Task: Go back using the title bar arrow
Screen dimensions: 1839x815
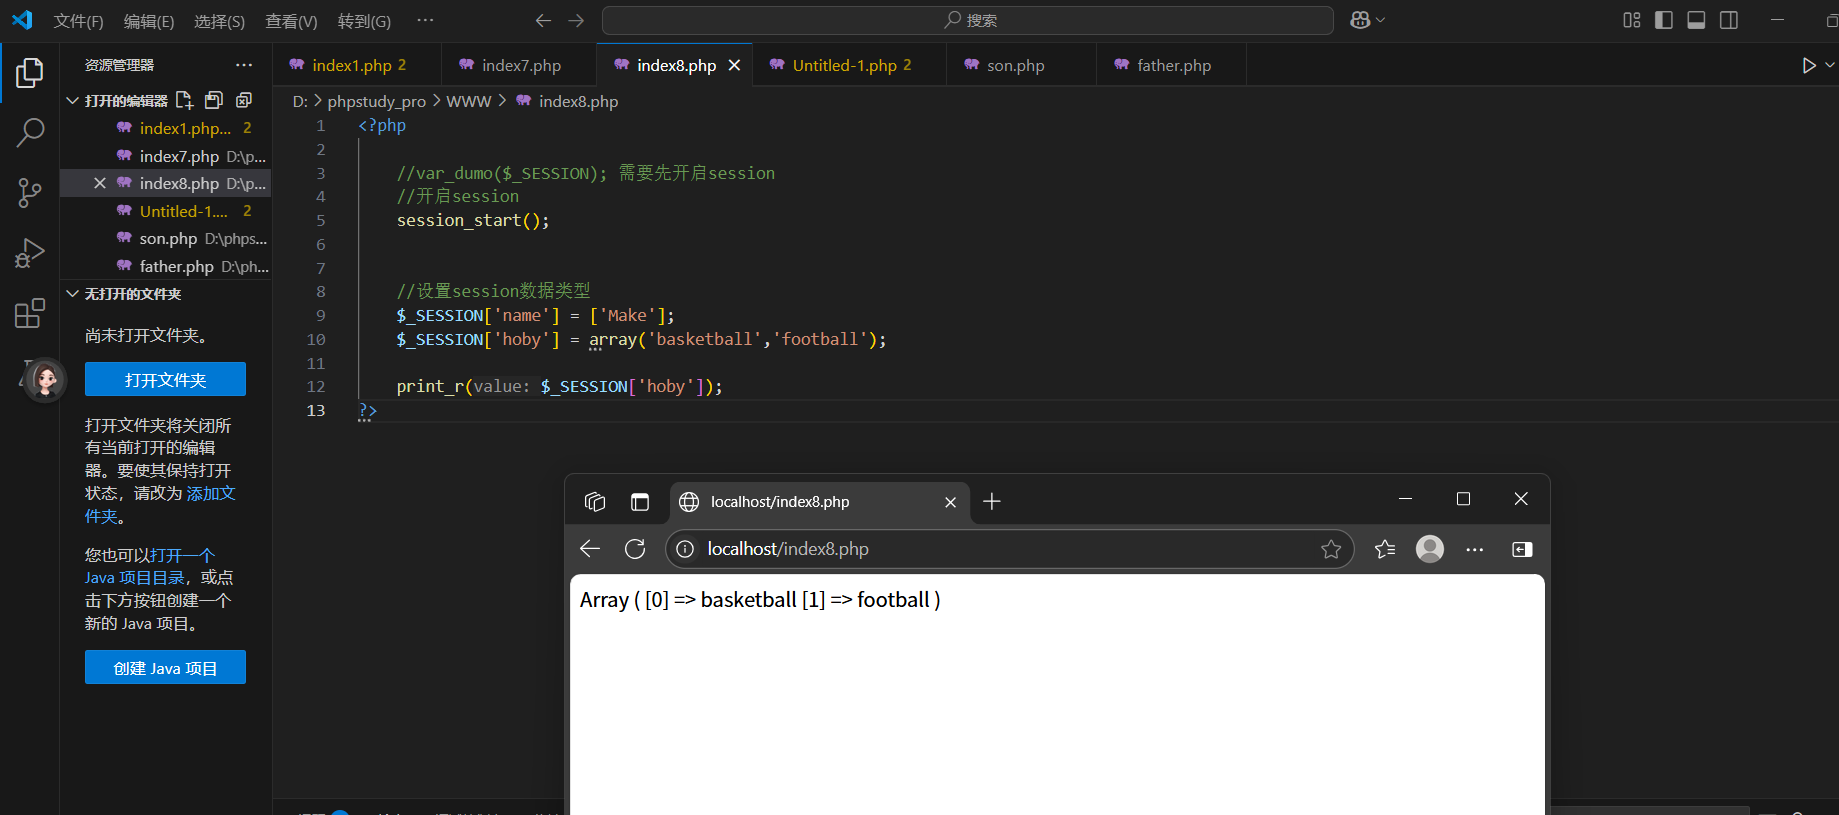Action: pyautogui.click(x=543, y=20)
